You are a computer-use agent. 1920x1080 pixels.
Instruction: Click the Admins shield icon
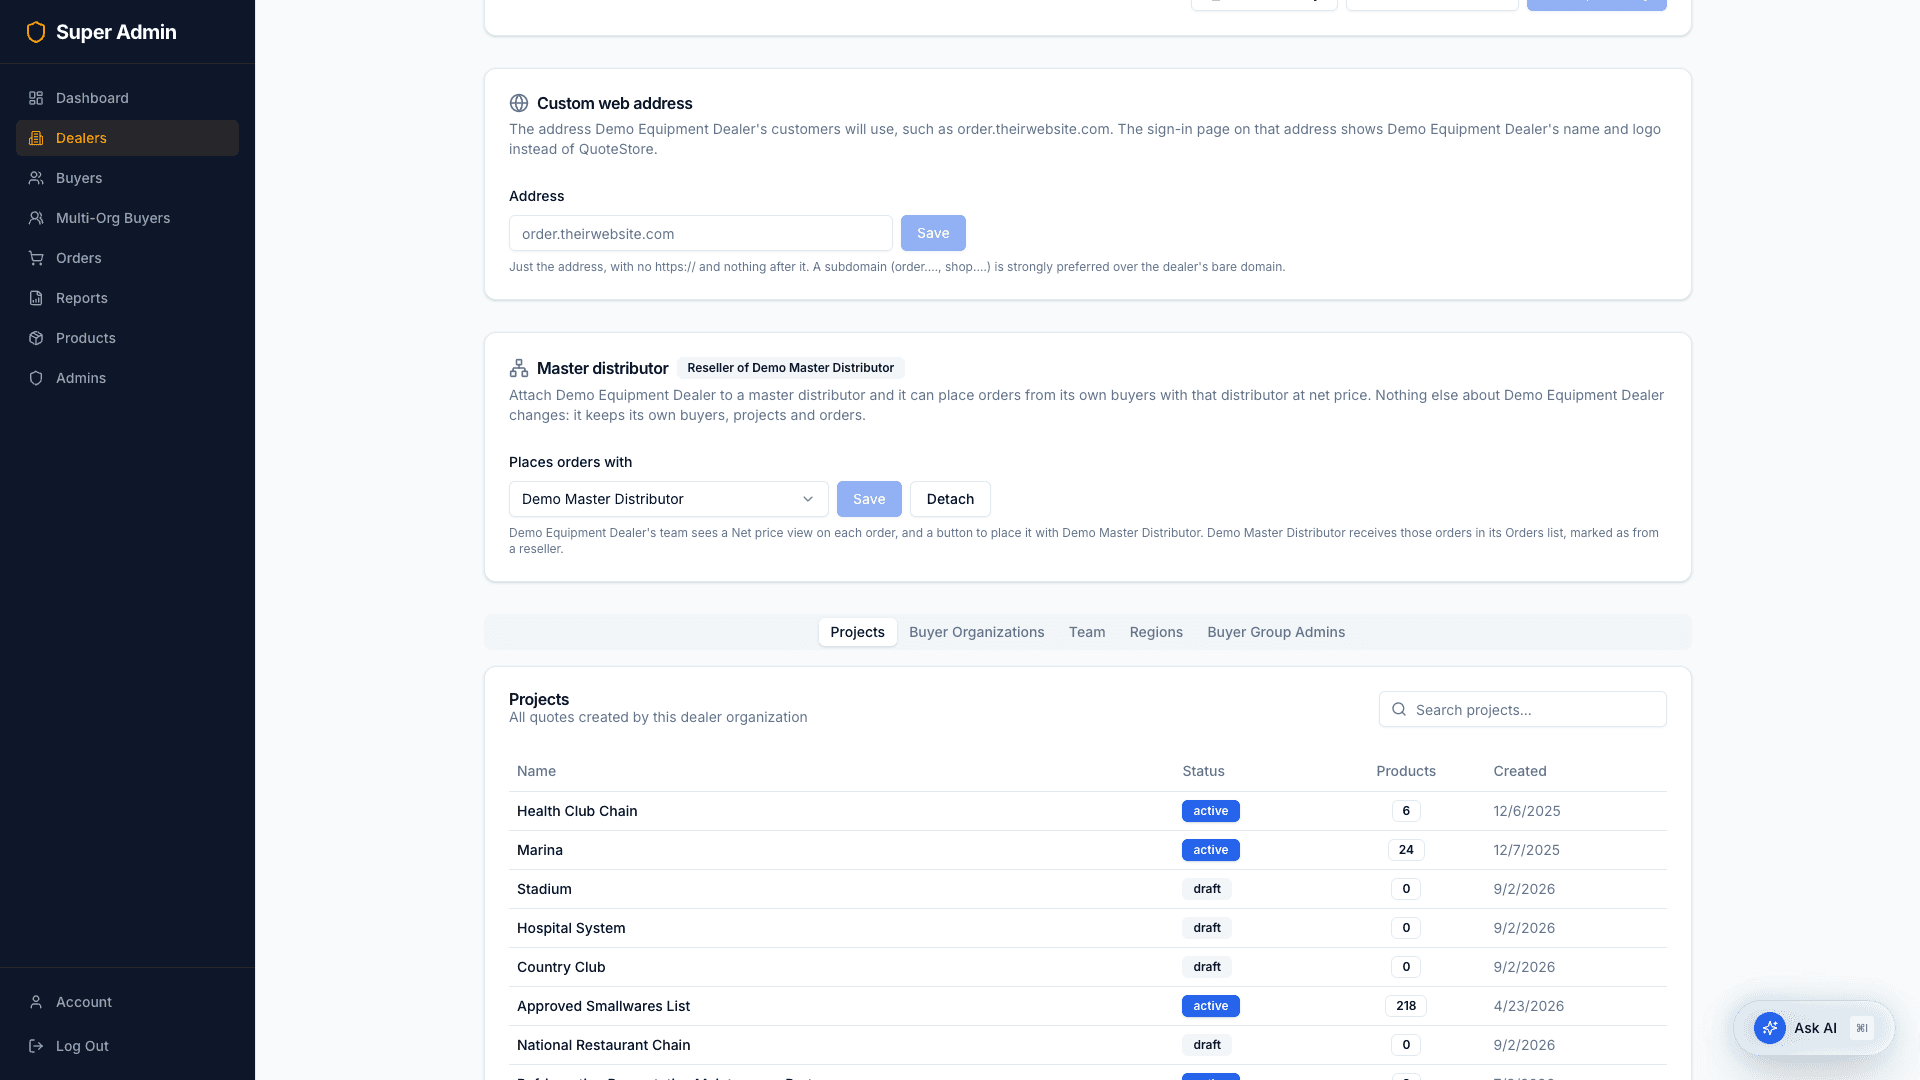(36, 378)
